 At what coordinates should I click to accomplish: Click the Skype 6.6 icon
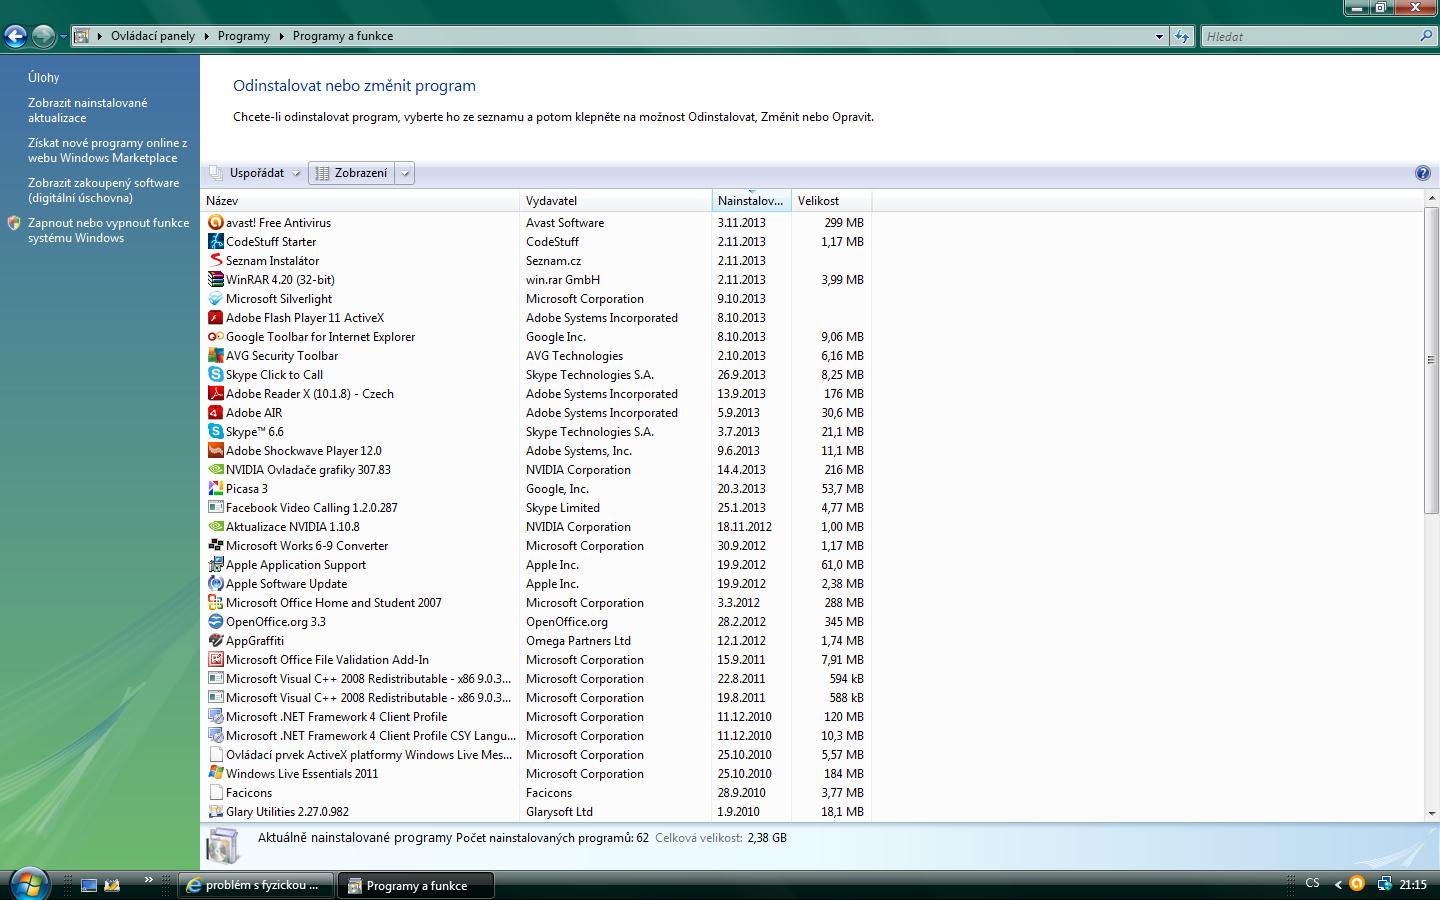click(215, 432)
